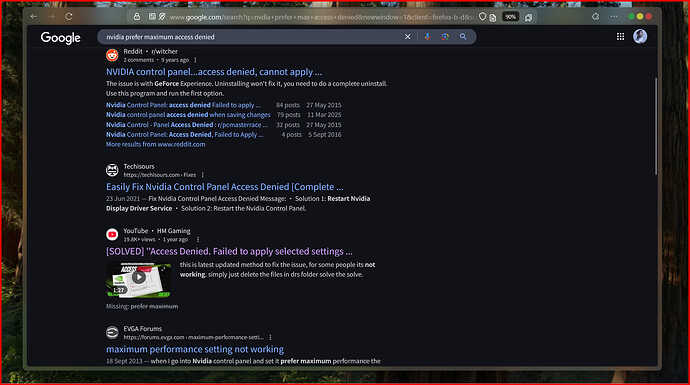Open browser extensions menu

tap(595, 17)
